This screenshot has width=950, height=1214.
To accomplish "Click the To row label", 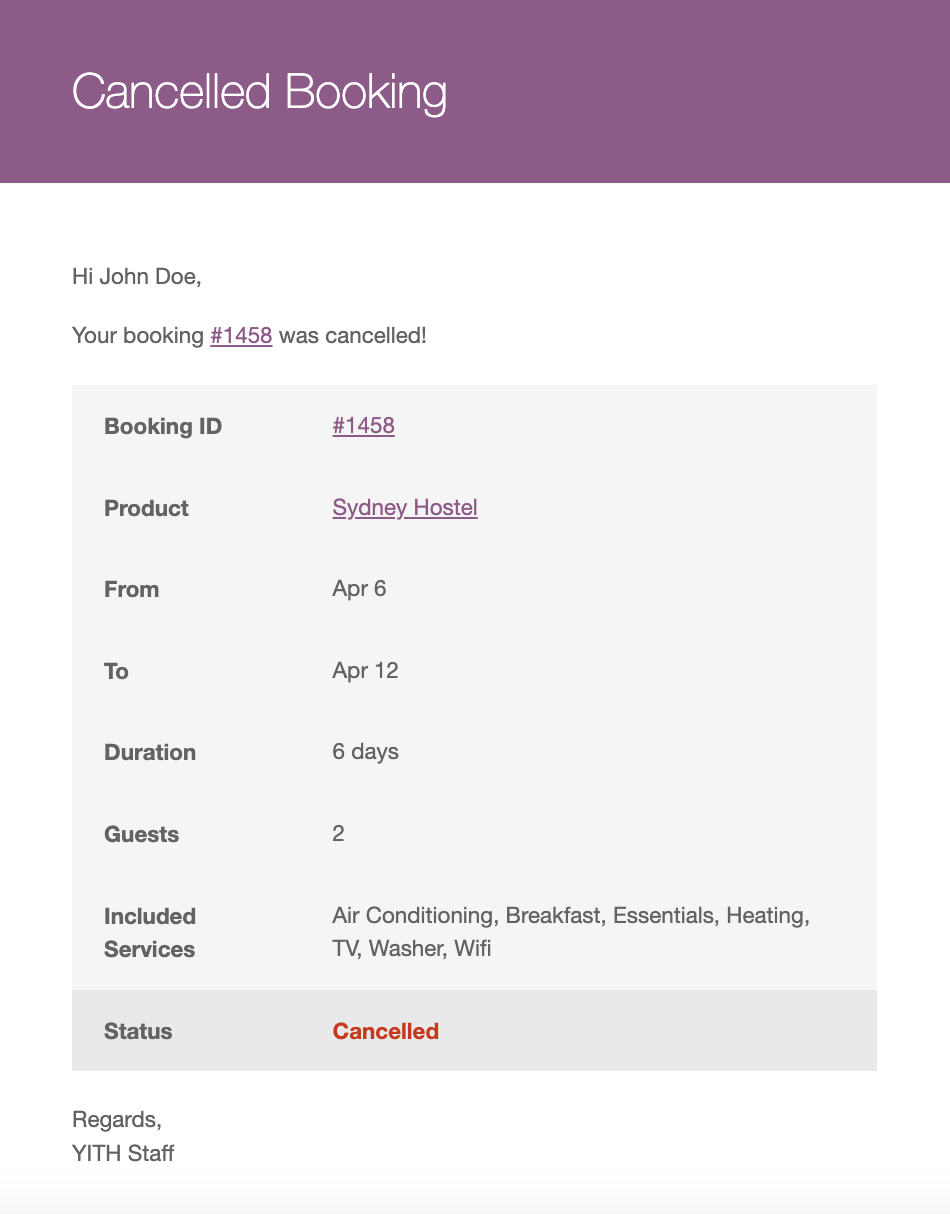I will [x=116, y=672].
